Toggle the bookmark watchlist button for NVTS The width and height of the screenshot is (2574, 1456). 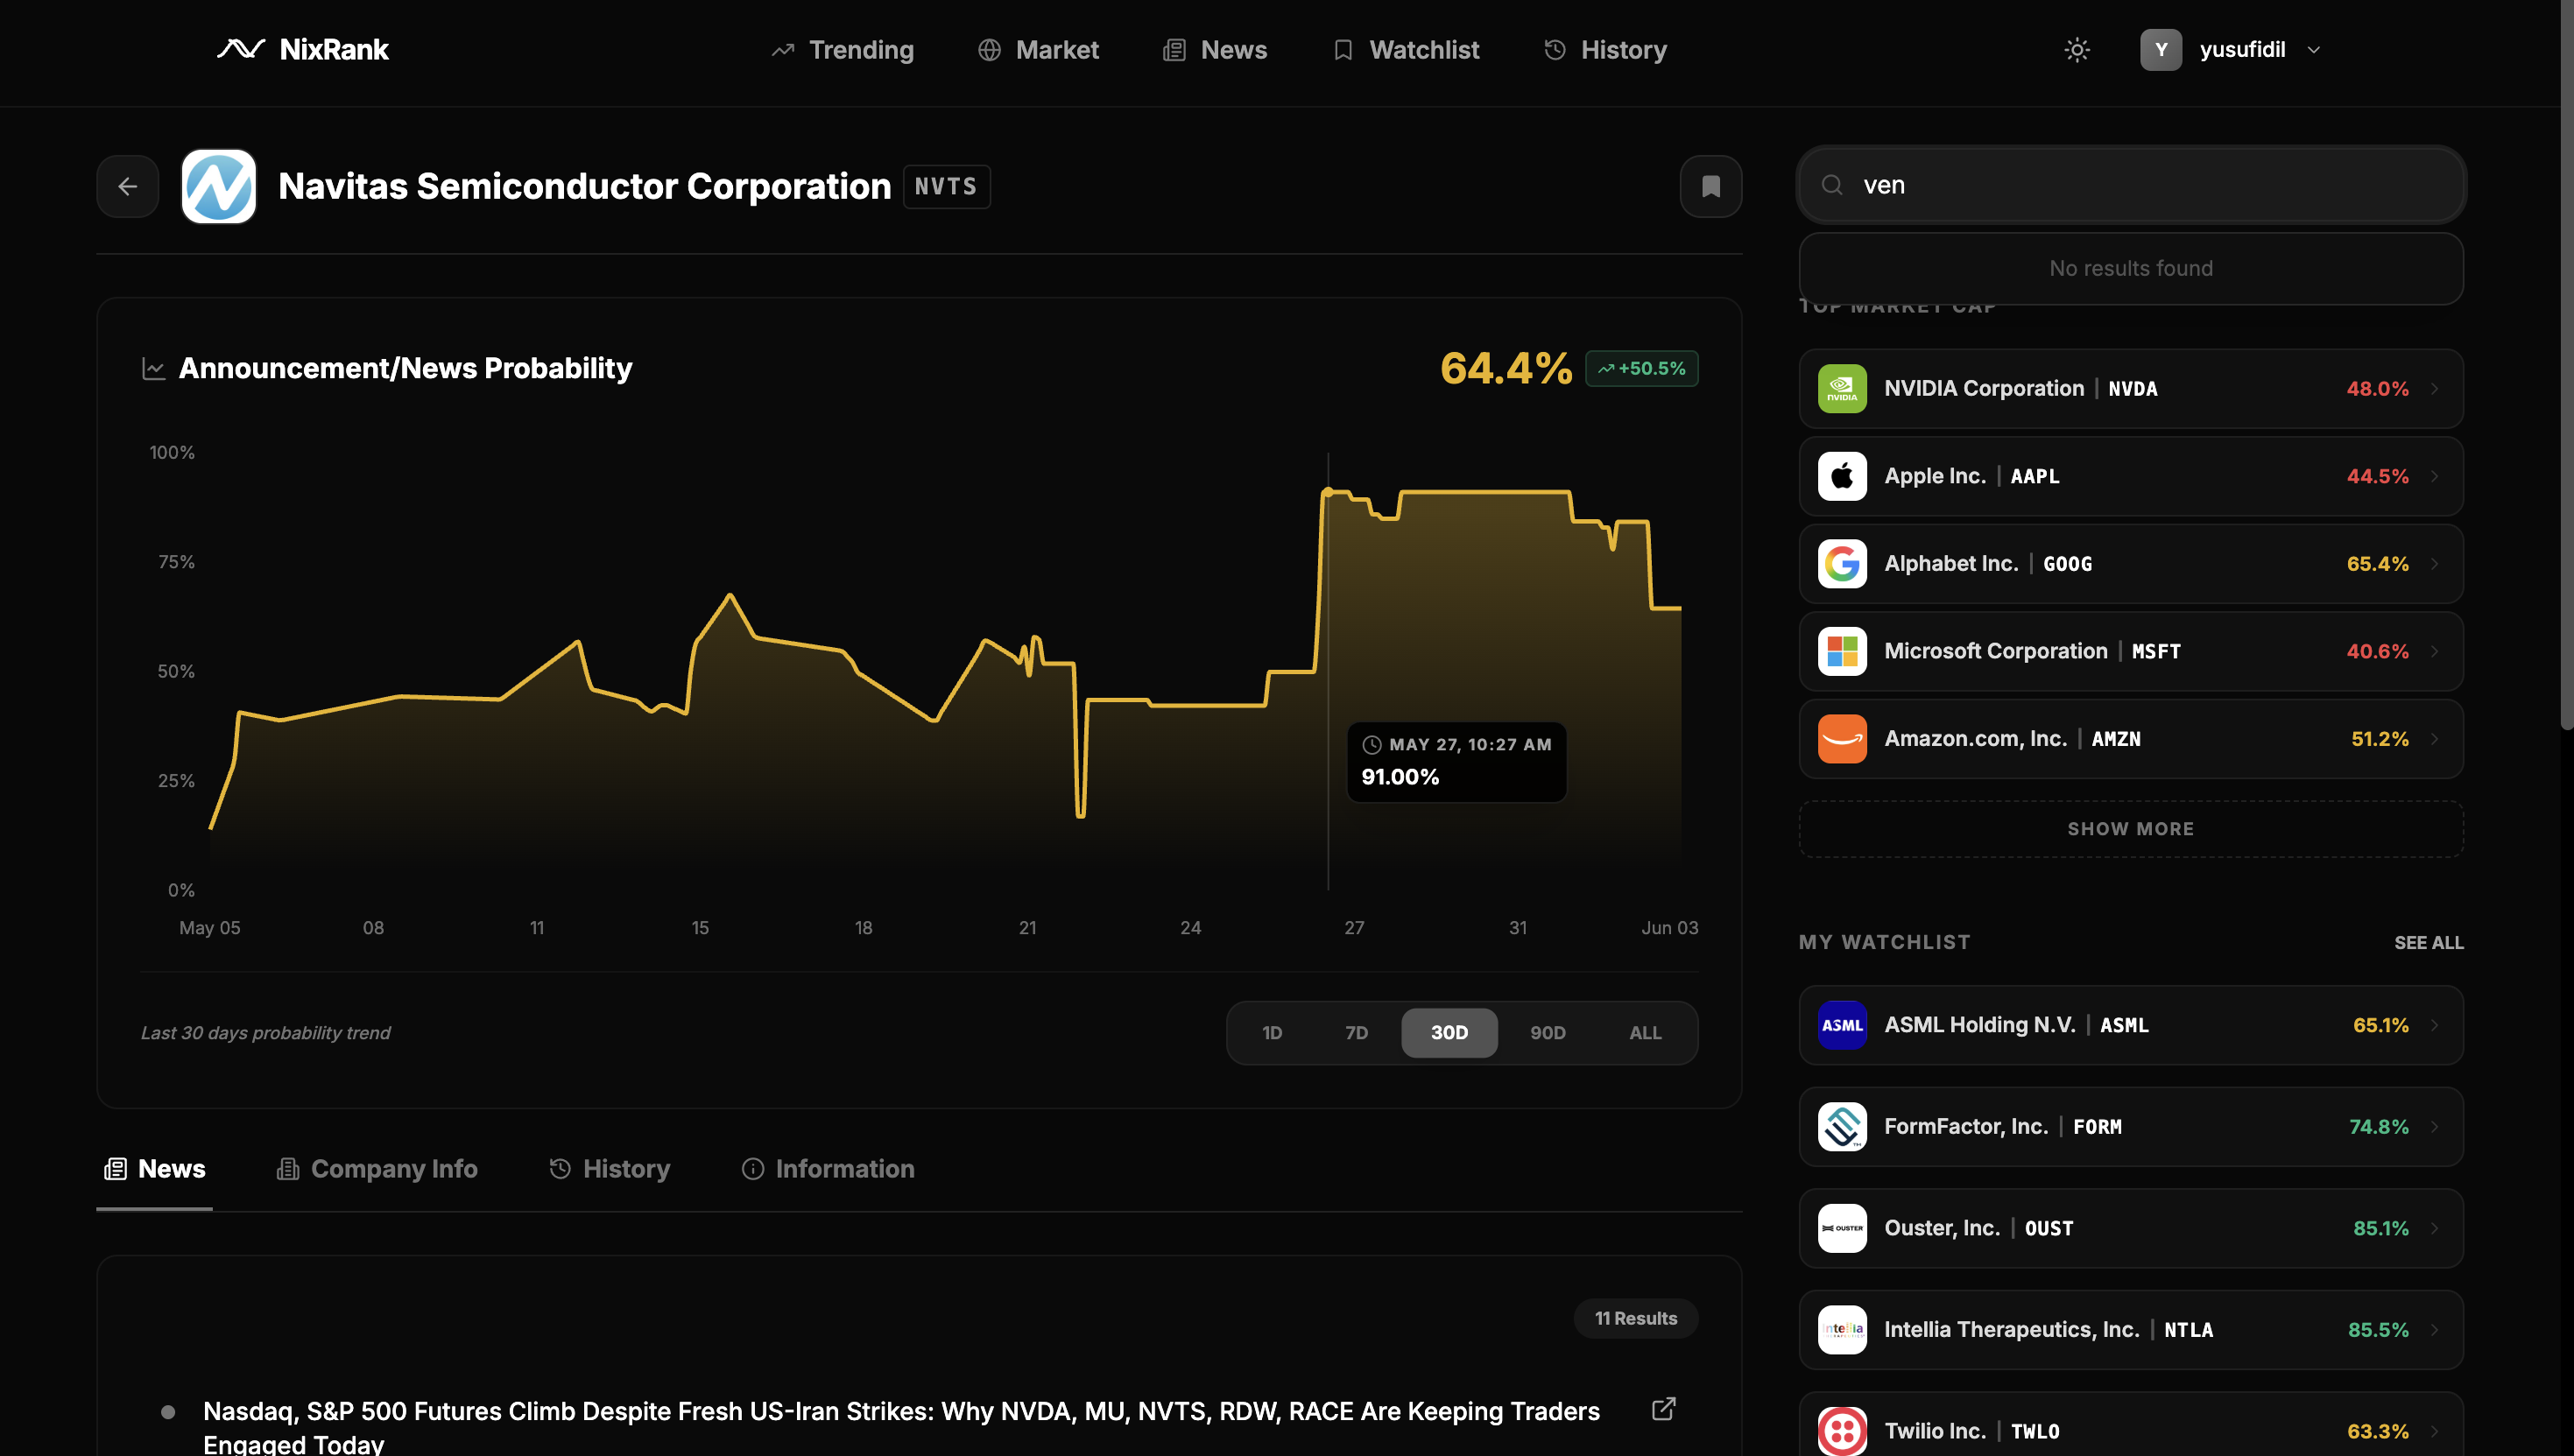pyautogui.click(x=1710, y=186)
